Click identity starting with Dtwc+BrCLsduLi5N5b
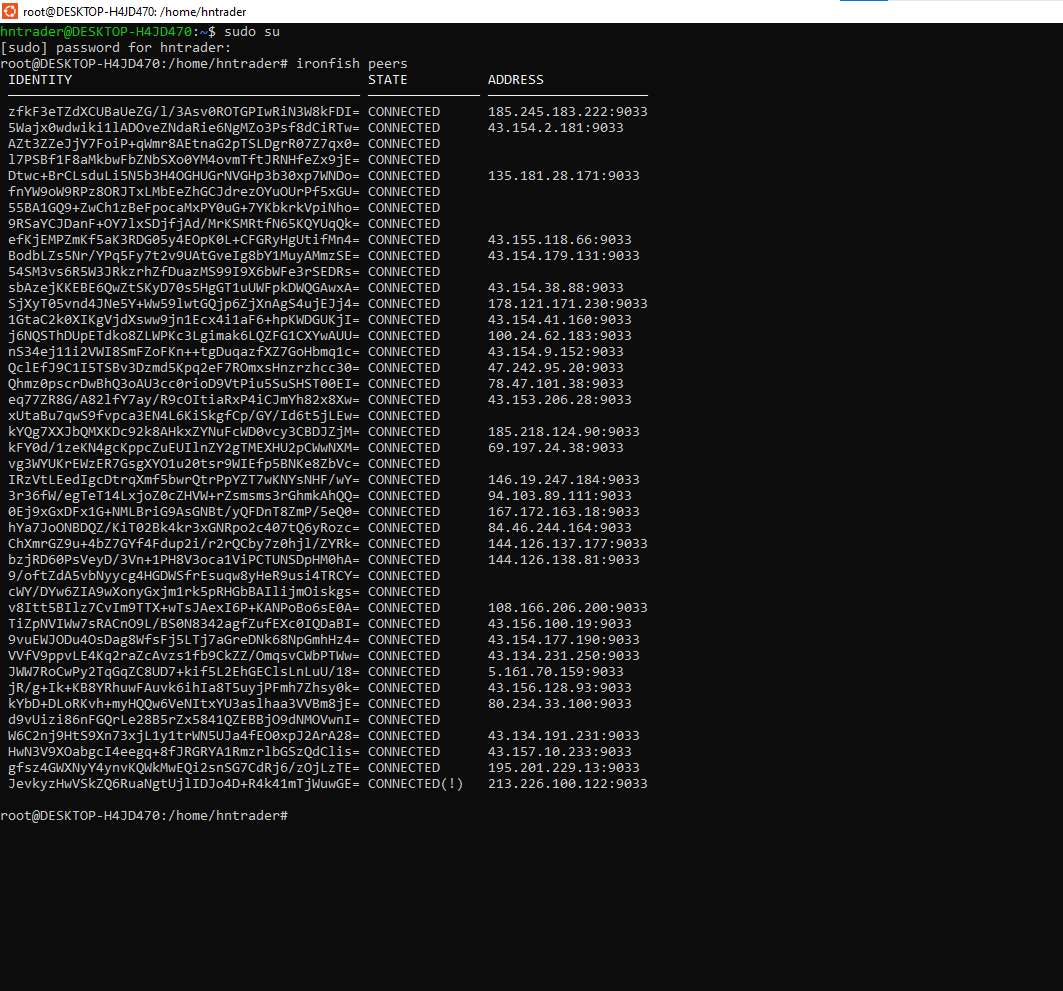1063x991 pixels. click(184, 176)
